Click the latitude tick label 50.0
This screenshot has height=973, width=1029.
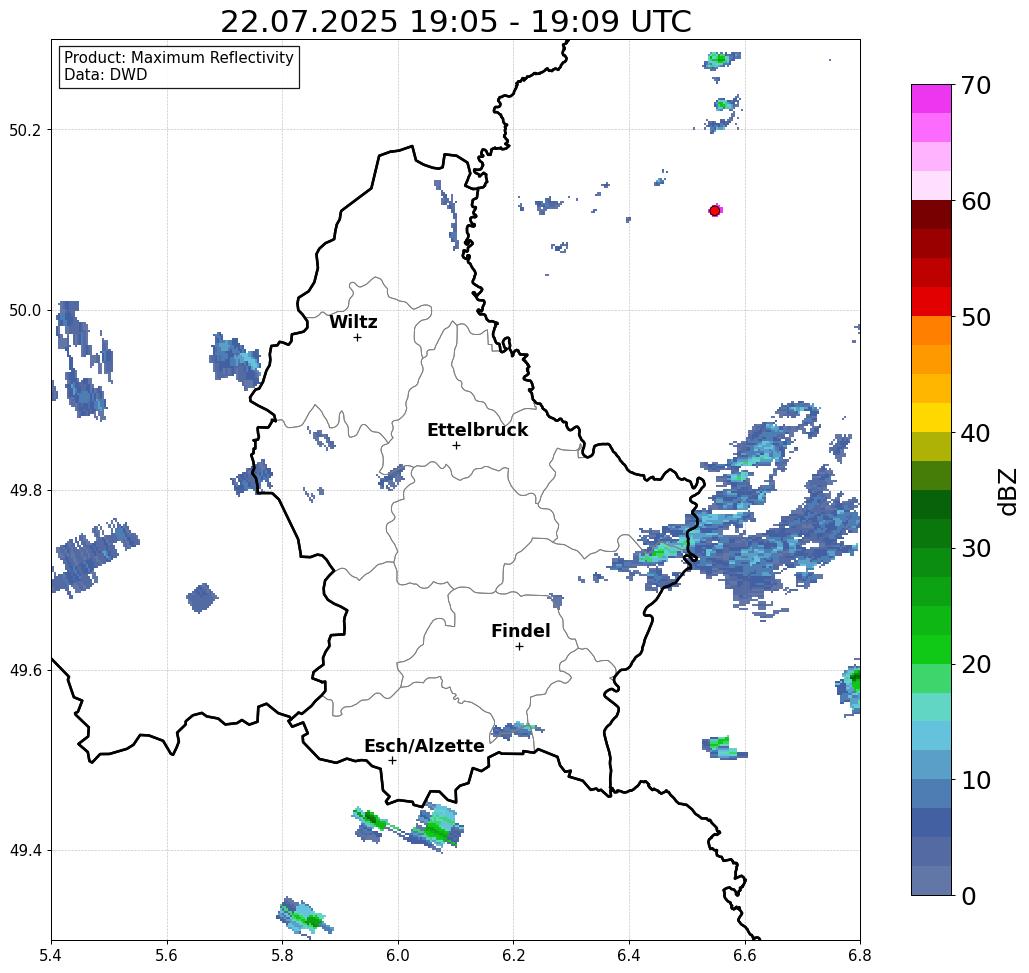click(25, 310)
